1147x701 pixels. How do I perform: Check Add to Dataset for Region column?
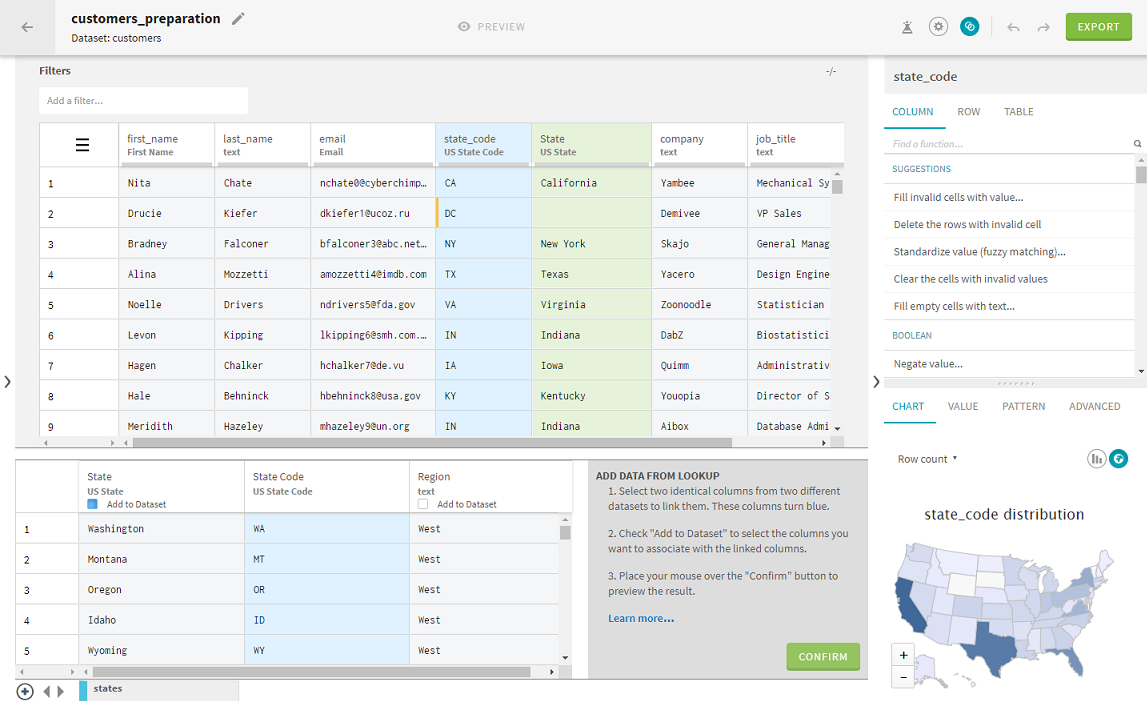423,505
